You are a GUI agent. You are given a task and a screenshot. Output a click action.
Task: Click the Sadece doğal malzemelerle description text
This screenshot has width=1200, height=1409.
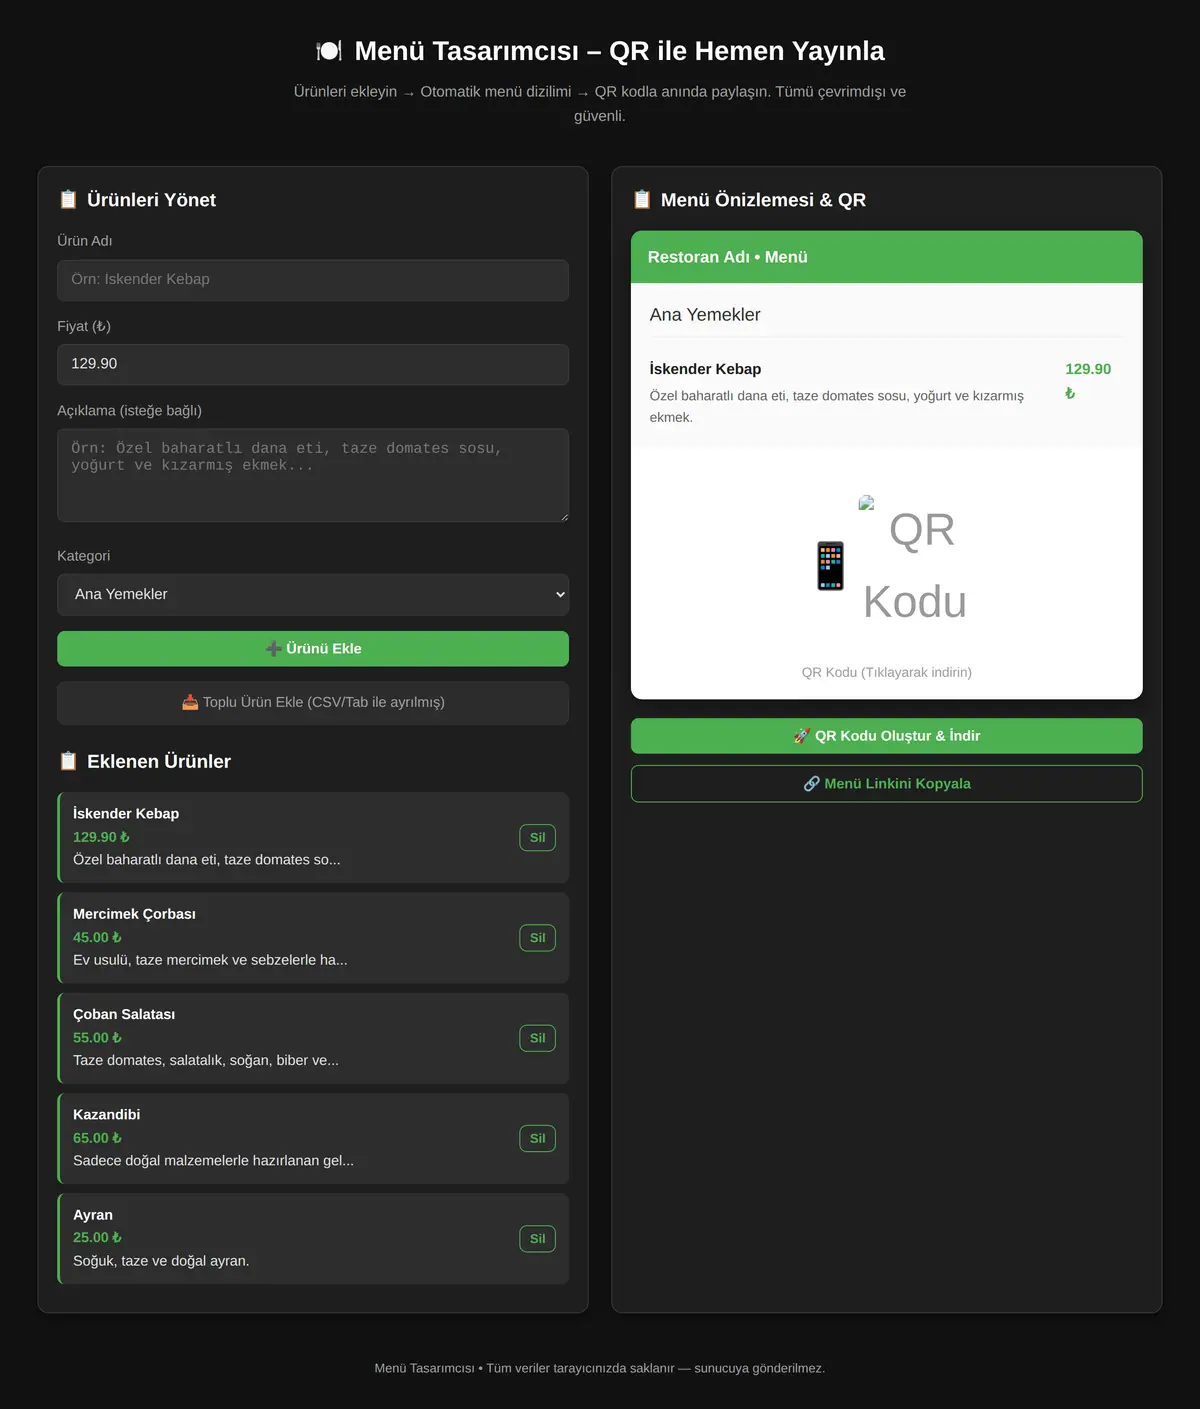tap(213, 1161)
